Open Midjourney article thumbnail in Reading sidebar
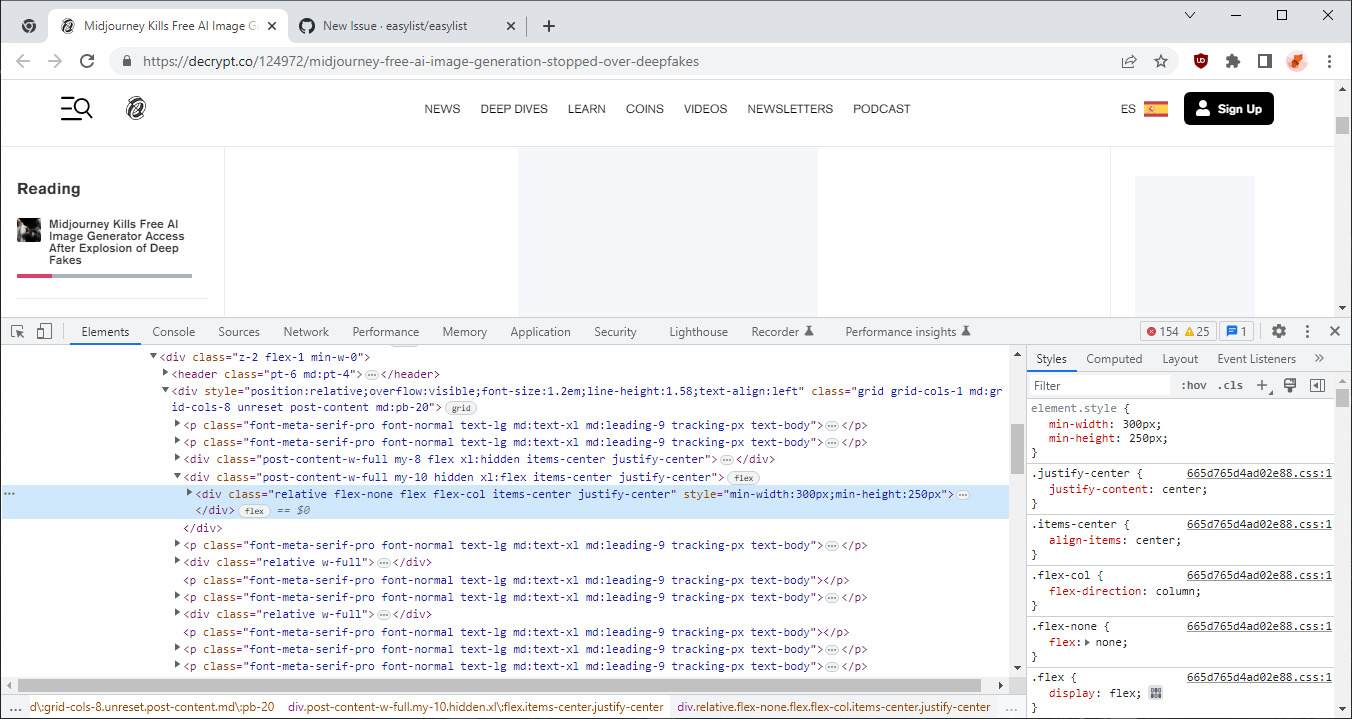 (29, 230)
